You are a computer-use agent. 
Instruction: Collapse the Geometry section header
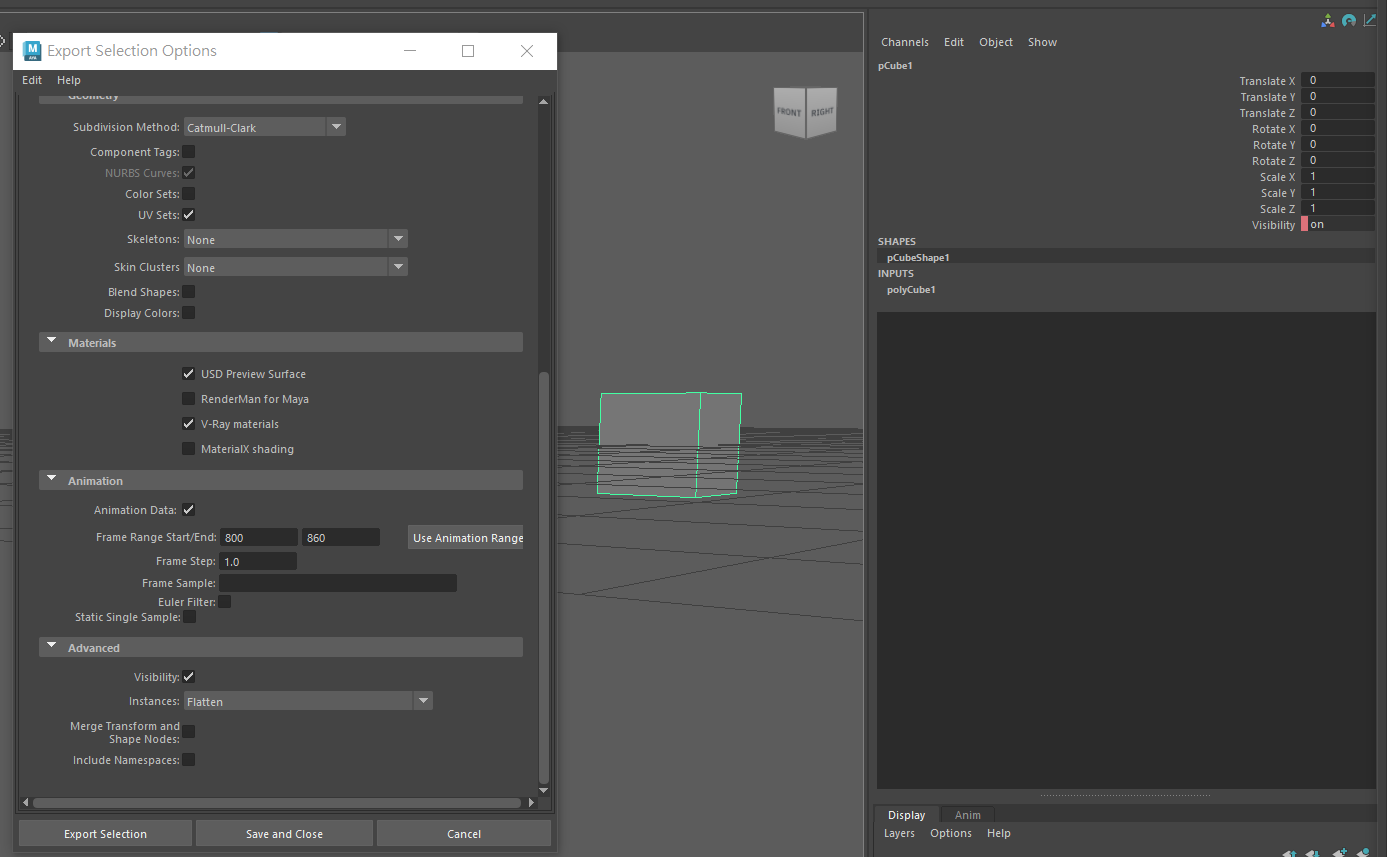coord(281,97)
